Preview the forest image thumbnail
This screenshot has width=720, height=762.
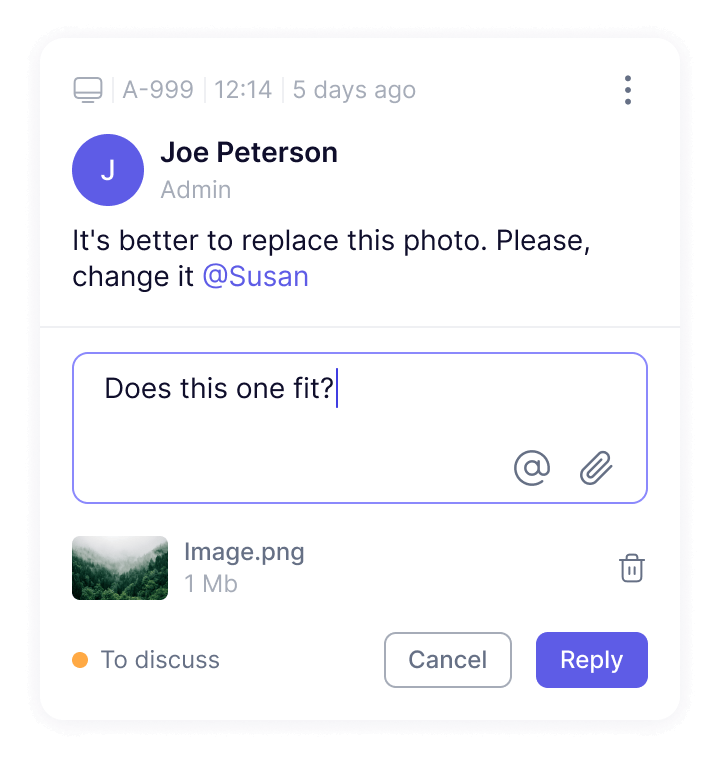pos(120,568)
